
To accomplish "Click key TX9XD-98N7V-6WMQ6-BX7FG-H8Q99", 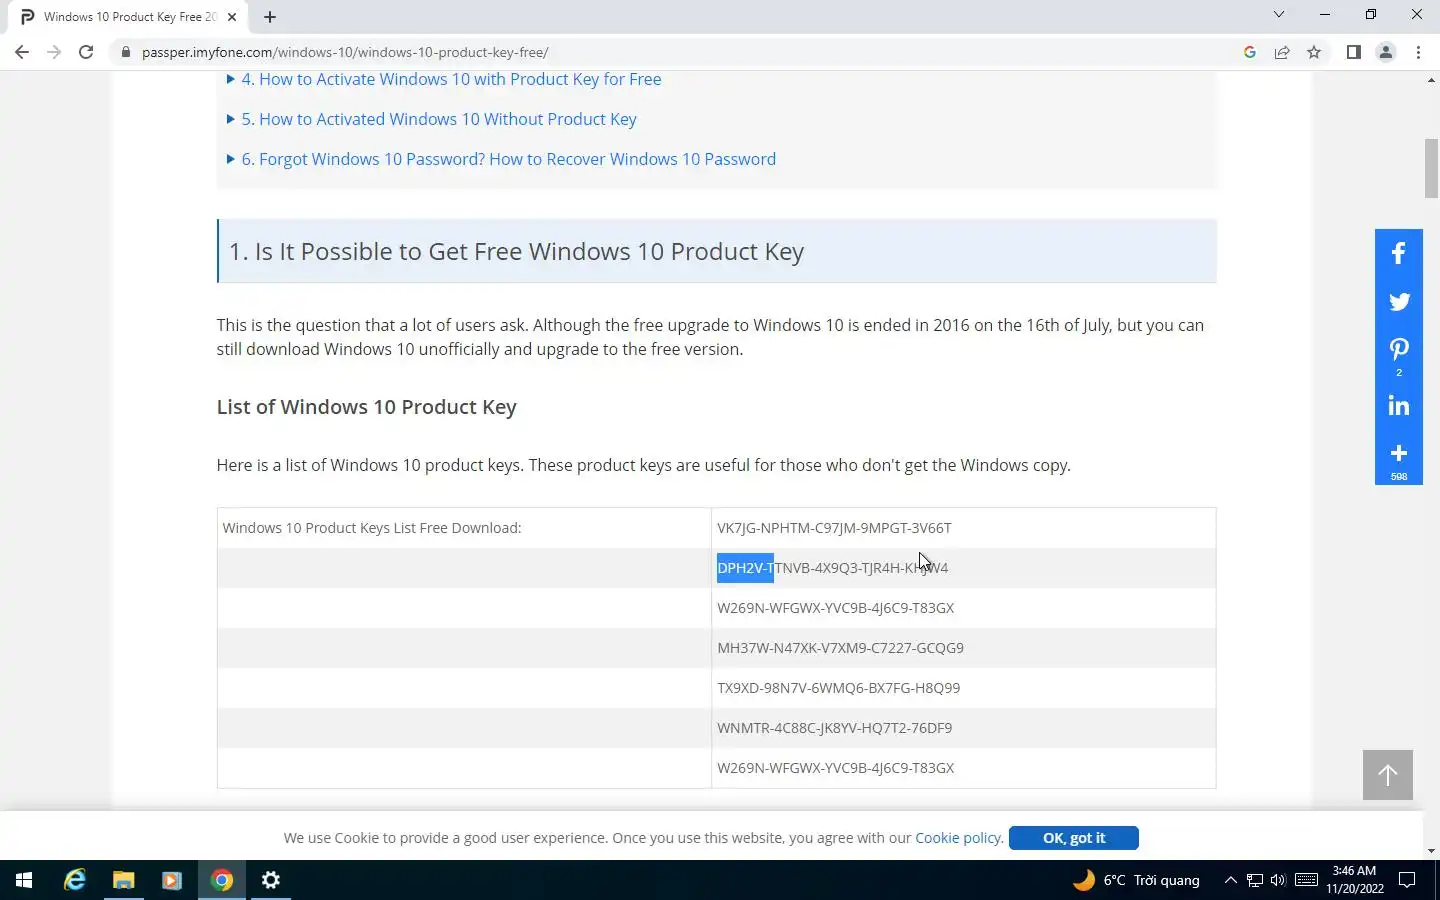I will [838, 688].
